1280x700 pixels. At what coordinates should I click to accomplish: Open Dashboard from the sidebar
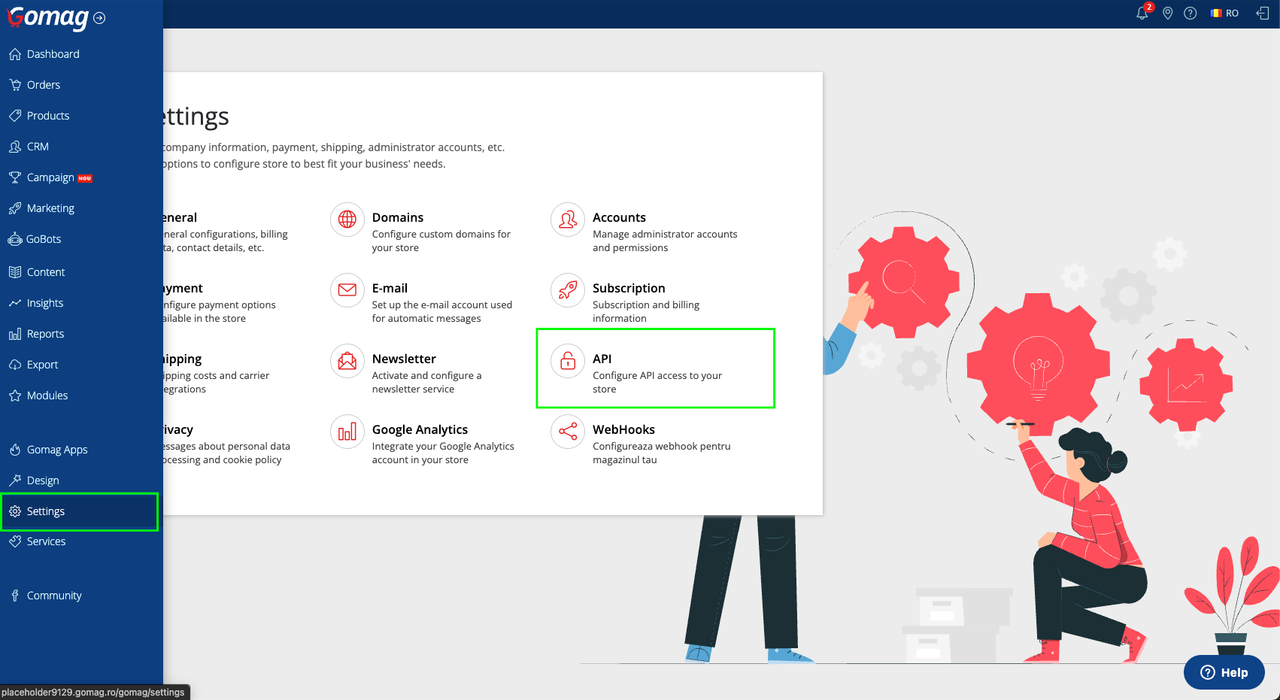coord(53,54)
